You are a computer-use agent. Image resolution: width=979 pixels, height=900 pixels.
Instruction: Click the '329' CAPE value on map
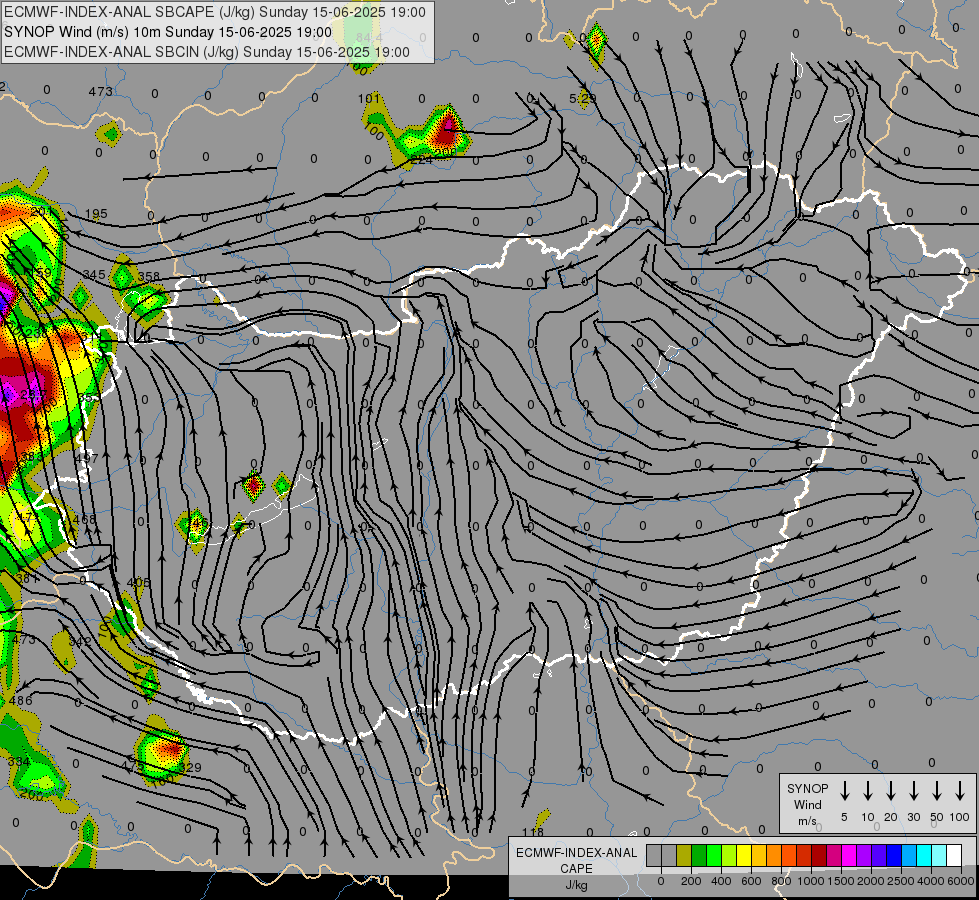click(190, 767)
